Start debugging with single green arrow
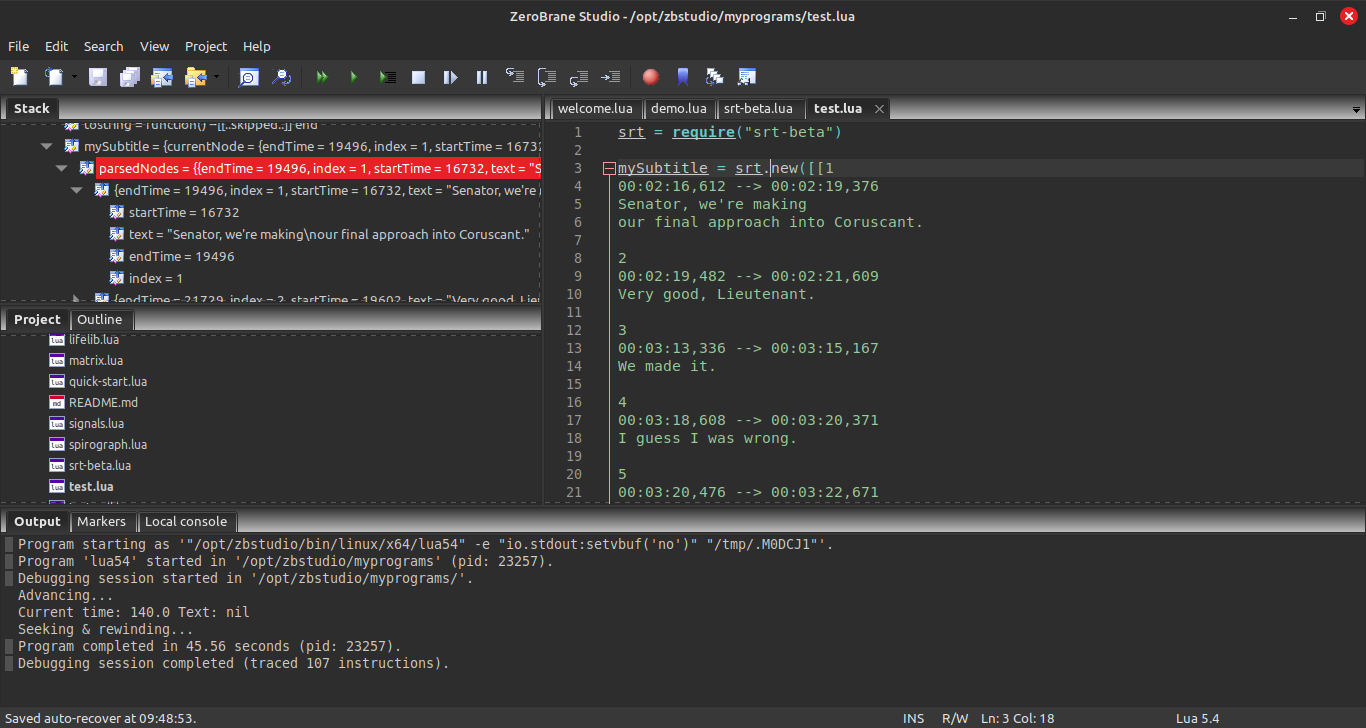1366x728 pixels. pos(353,77)
